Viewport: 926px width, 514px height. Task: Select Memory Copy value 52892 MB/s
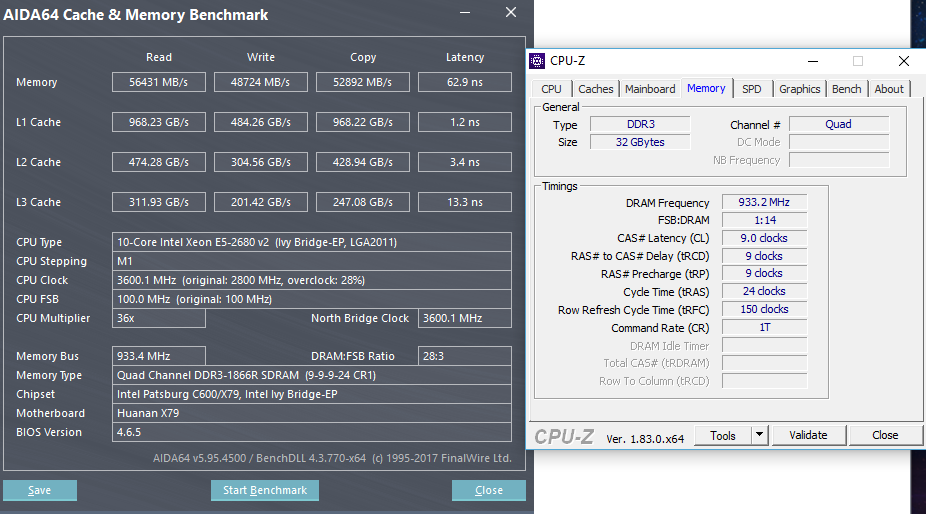click(363, 82)
